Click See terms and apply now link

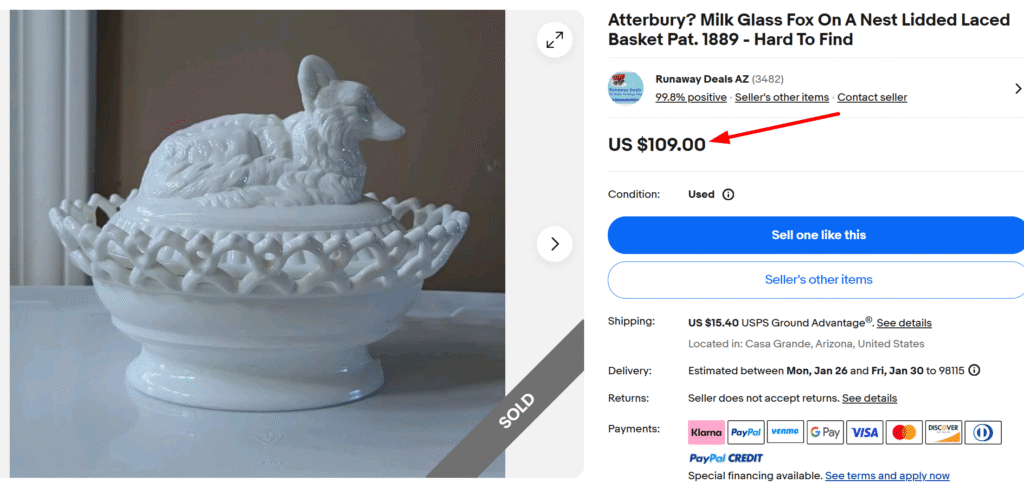point(887,476)
